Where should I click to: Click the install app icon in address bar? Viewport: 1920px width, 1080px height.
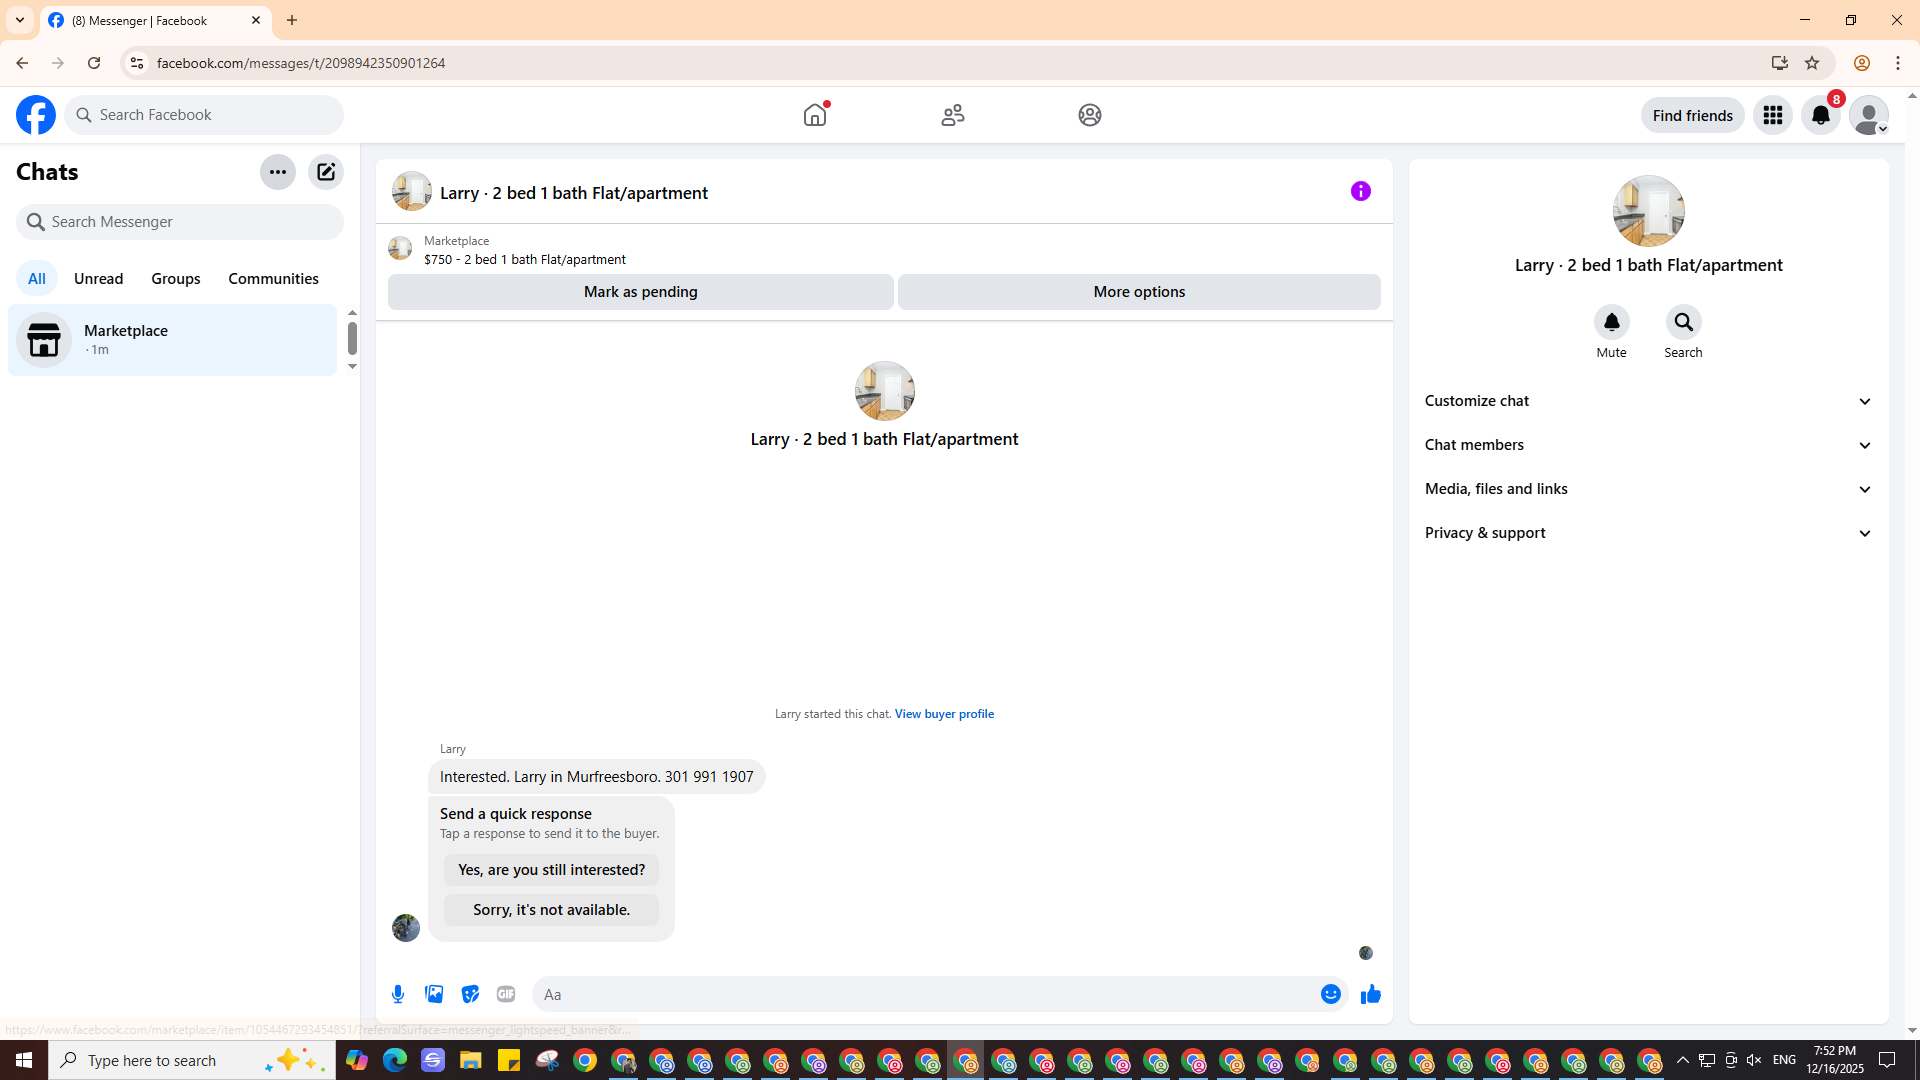coord(1780,63)
